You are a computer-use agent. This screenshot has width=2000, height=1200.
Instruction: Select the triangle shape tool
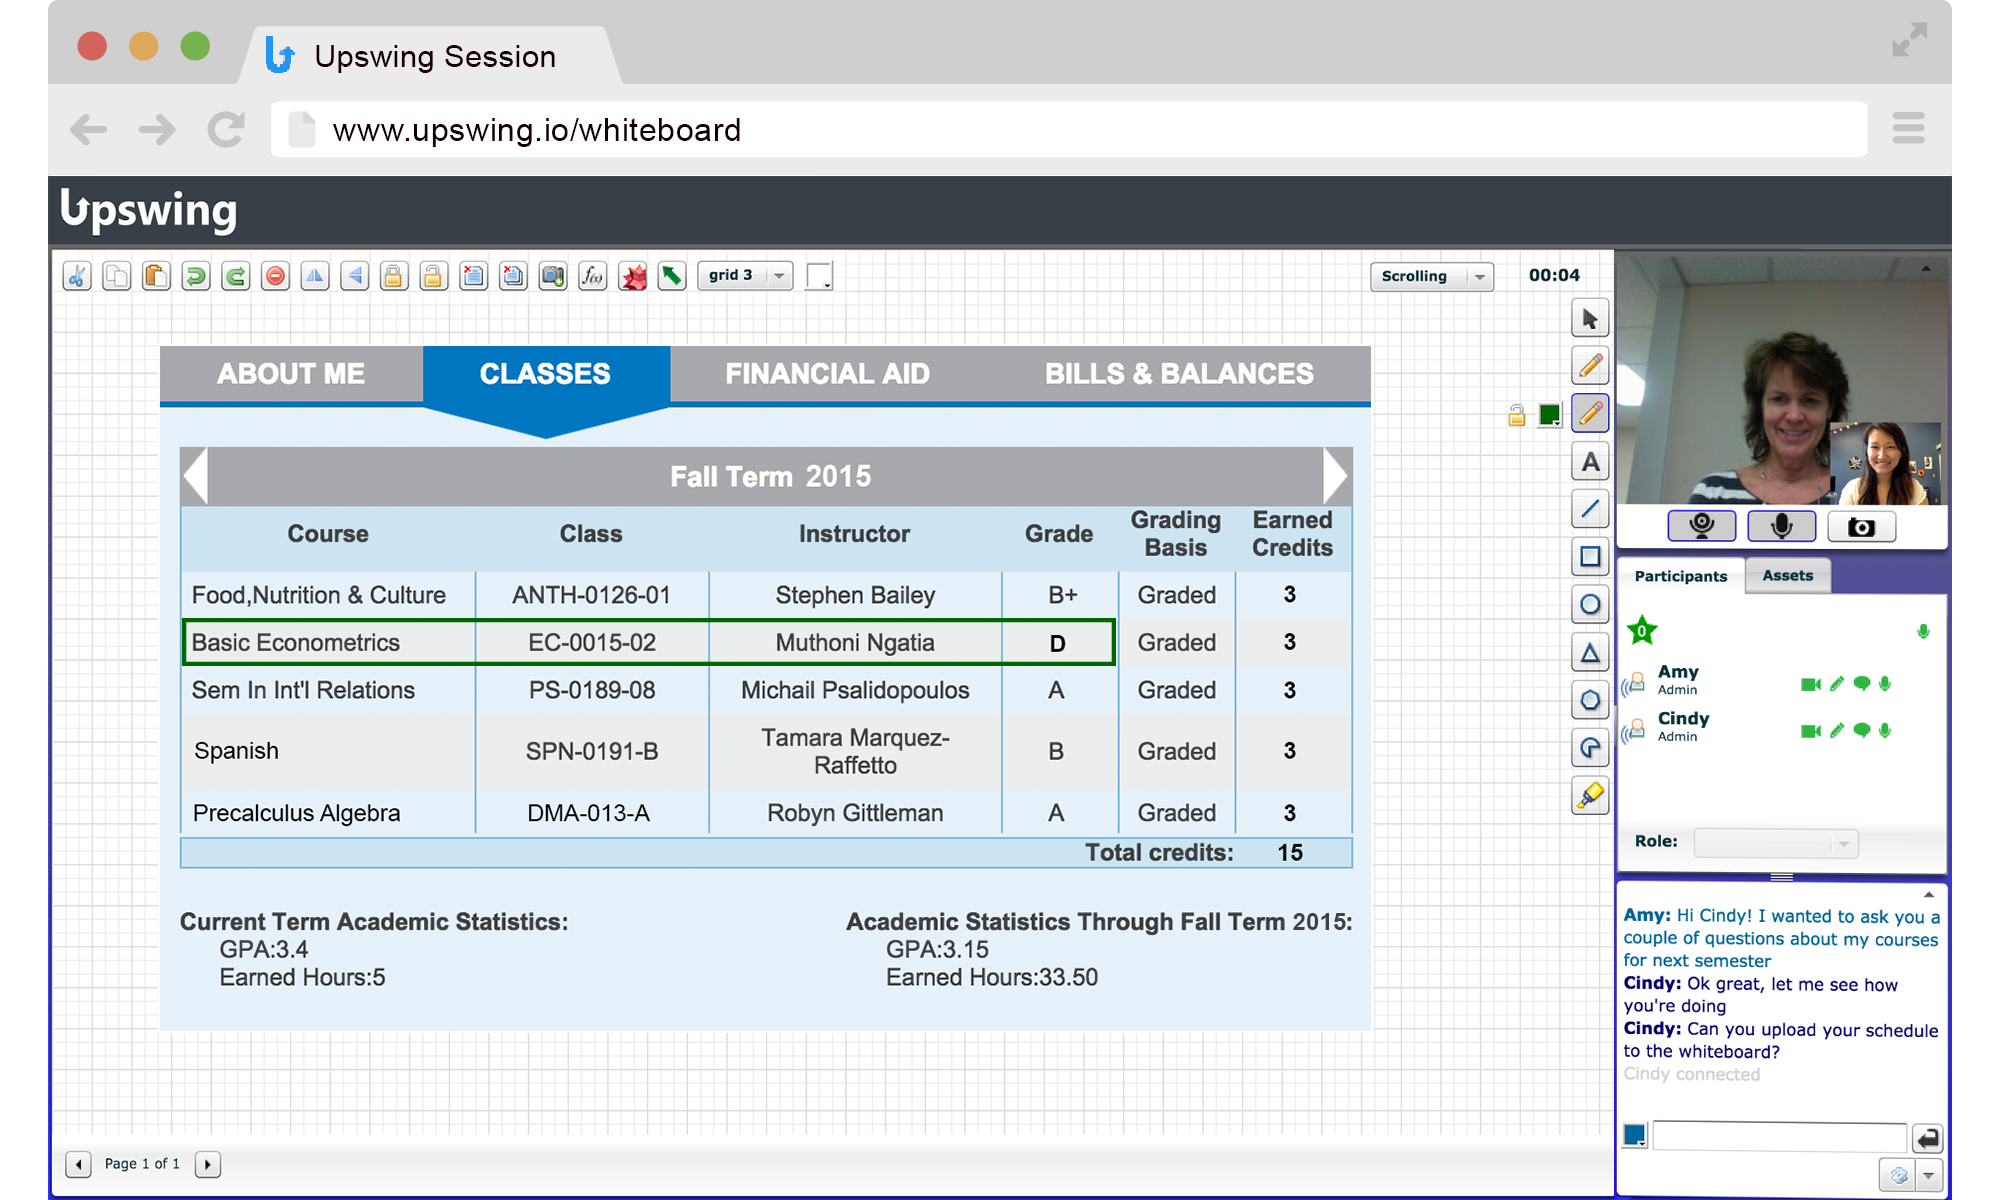click(1590, 653)
